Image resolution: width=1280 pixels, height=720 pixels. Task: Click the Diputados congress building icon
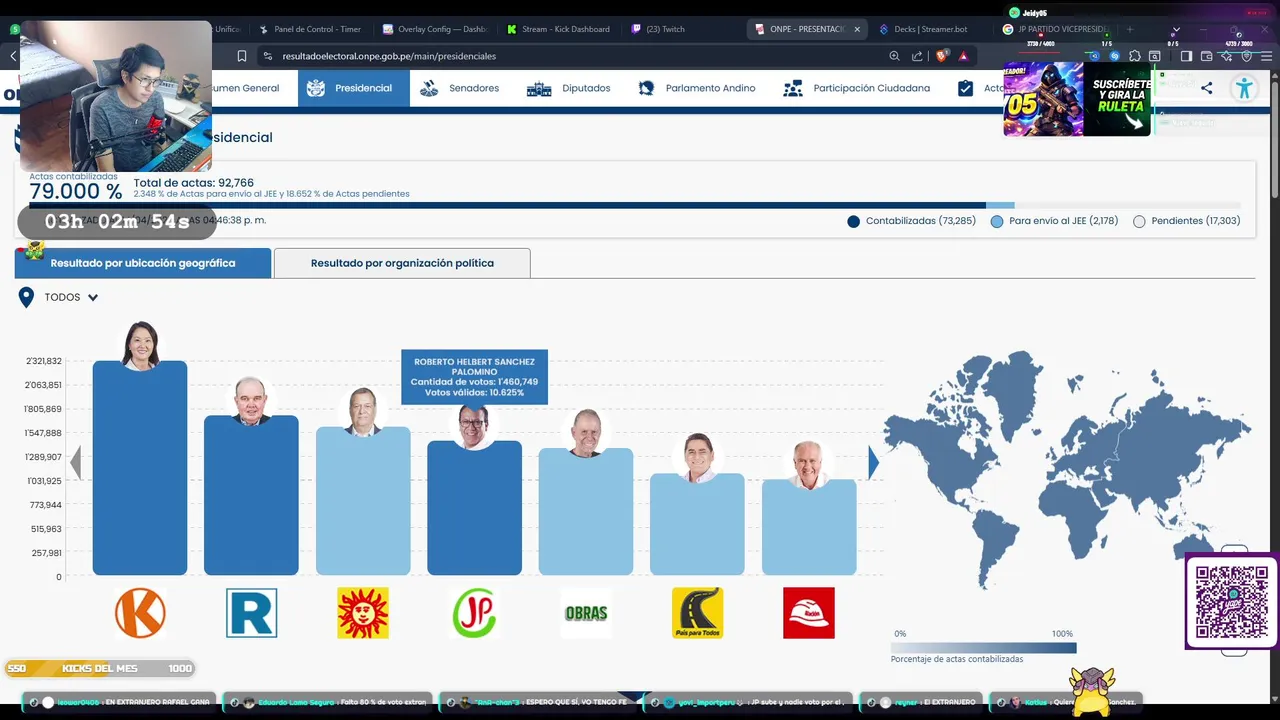point(539,89)
